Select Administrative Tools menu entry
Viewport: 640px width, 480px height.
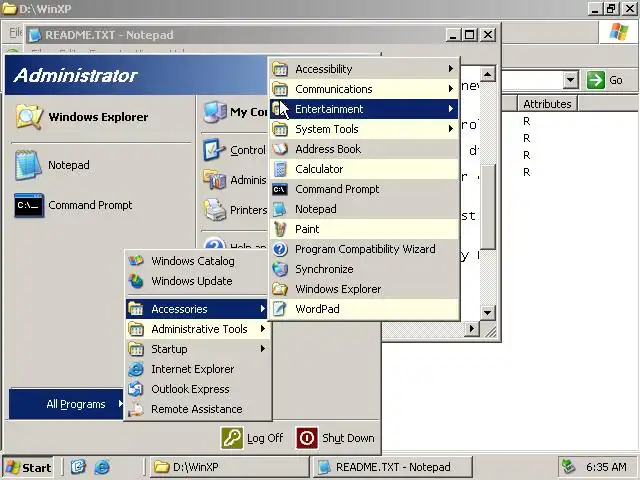(x=196, y=329)
